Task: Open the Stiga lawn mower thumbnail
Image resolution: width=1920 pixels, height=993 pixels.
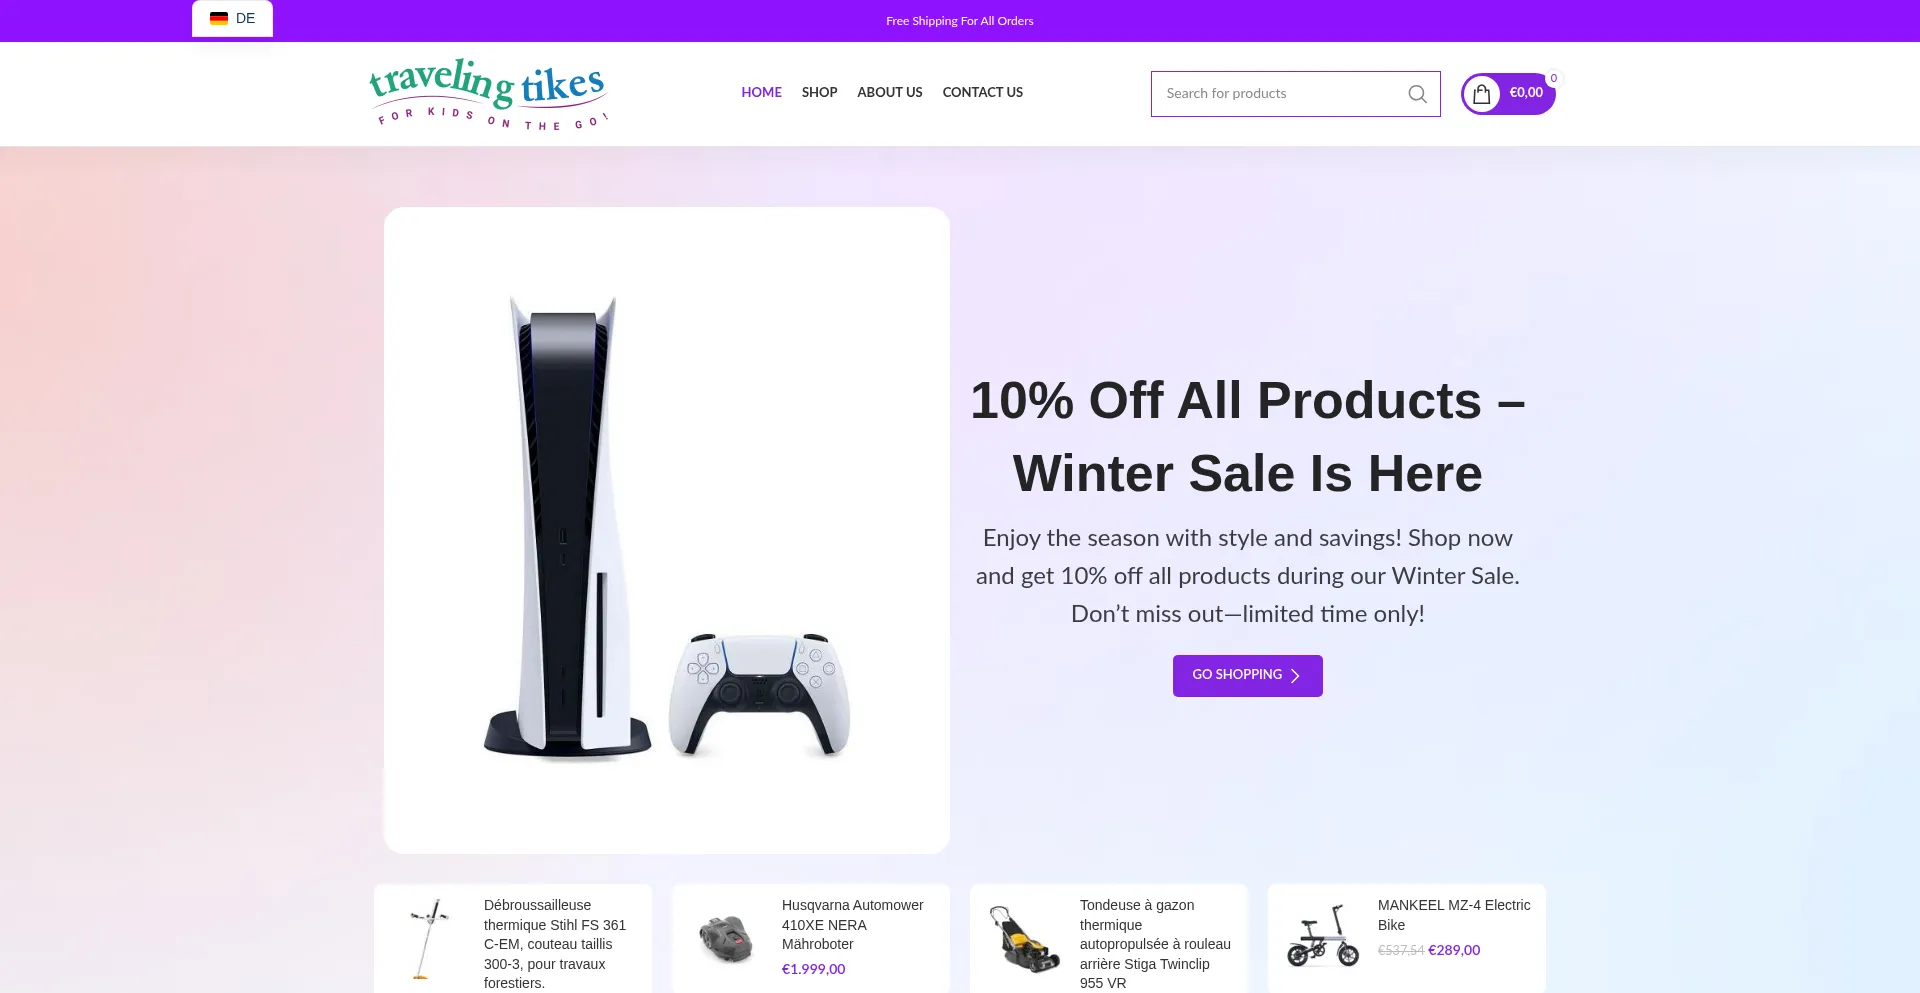Action: [x=1025, y=939]
